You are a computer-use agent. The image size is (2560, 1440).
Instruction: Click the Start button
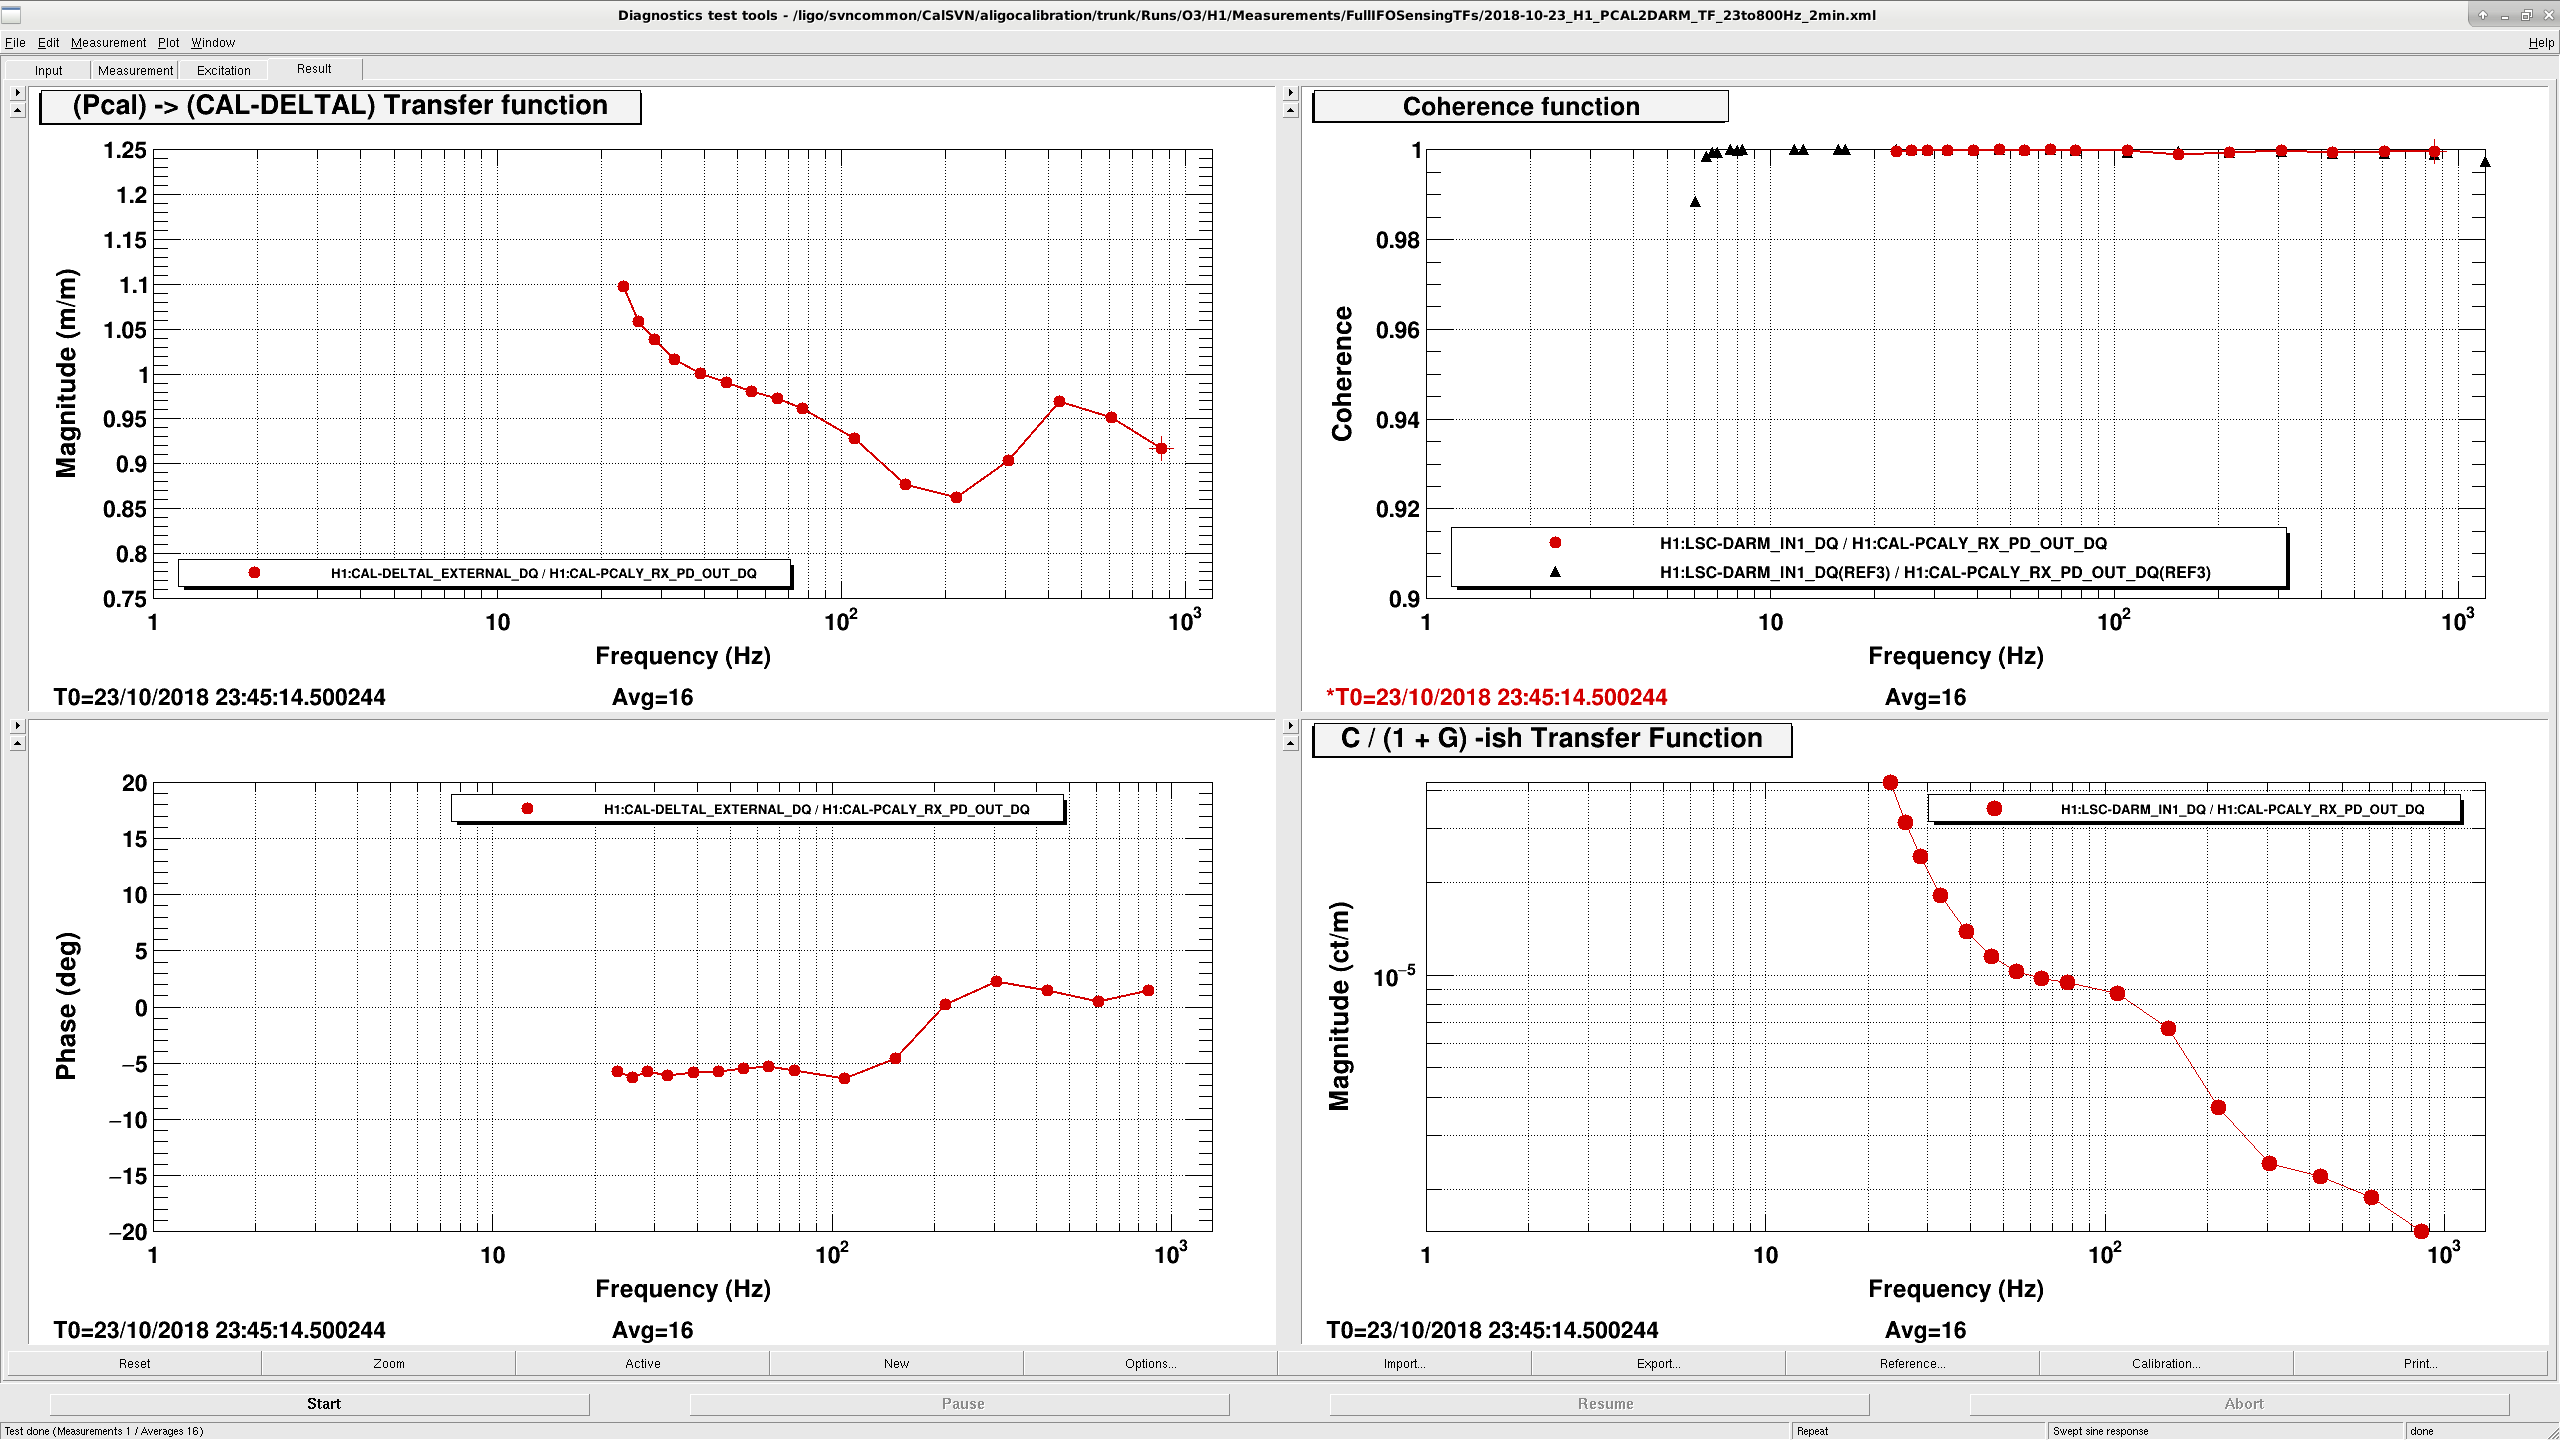coord(323,1404)
